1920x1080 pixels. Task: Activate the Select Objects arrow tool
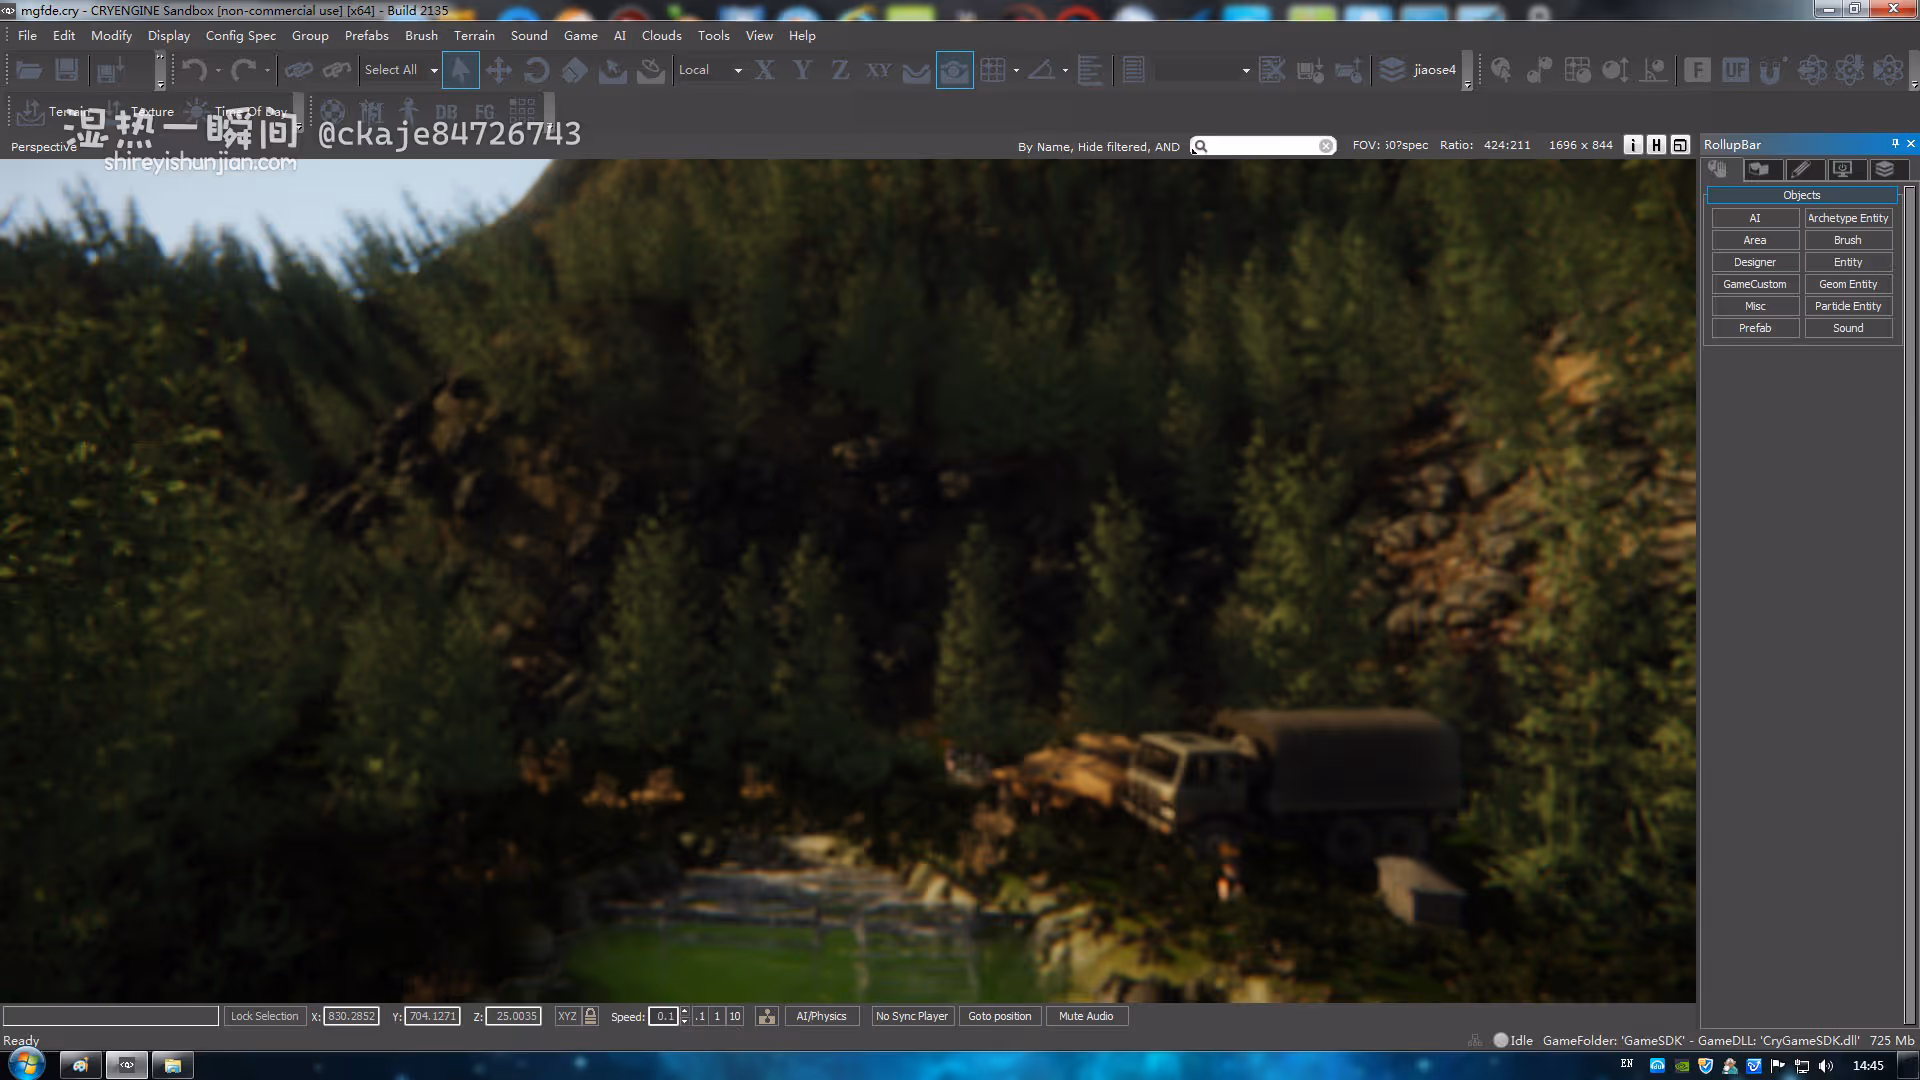460,70
